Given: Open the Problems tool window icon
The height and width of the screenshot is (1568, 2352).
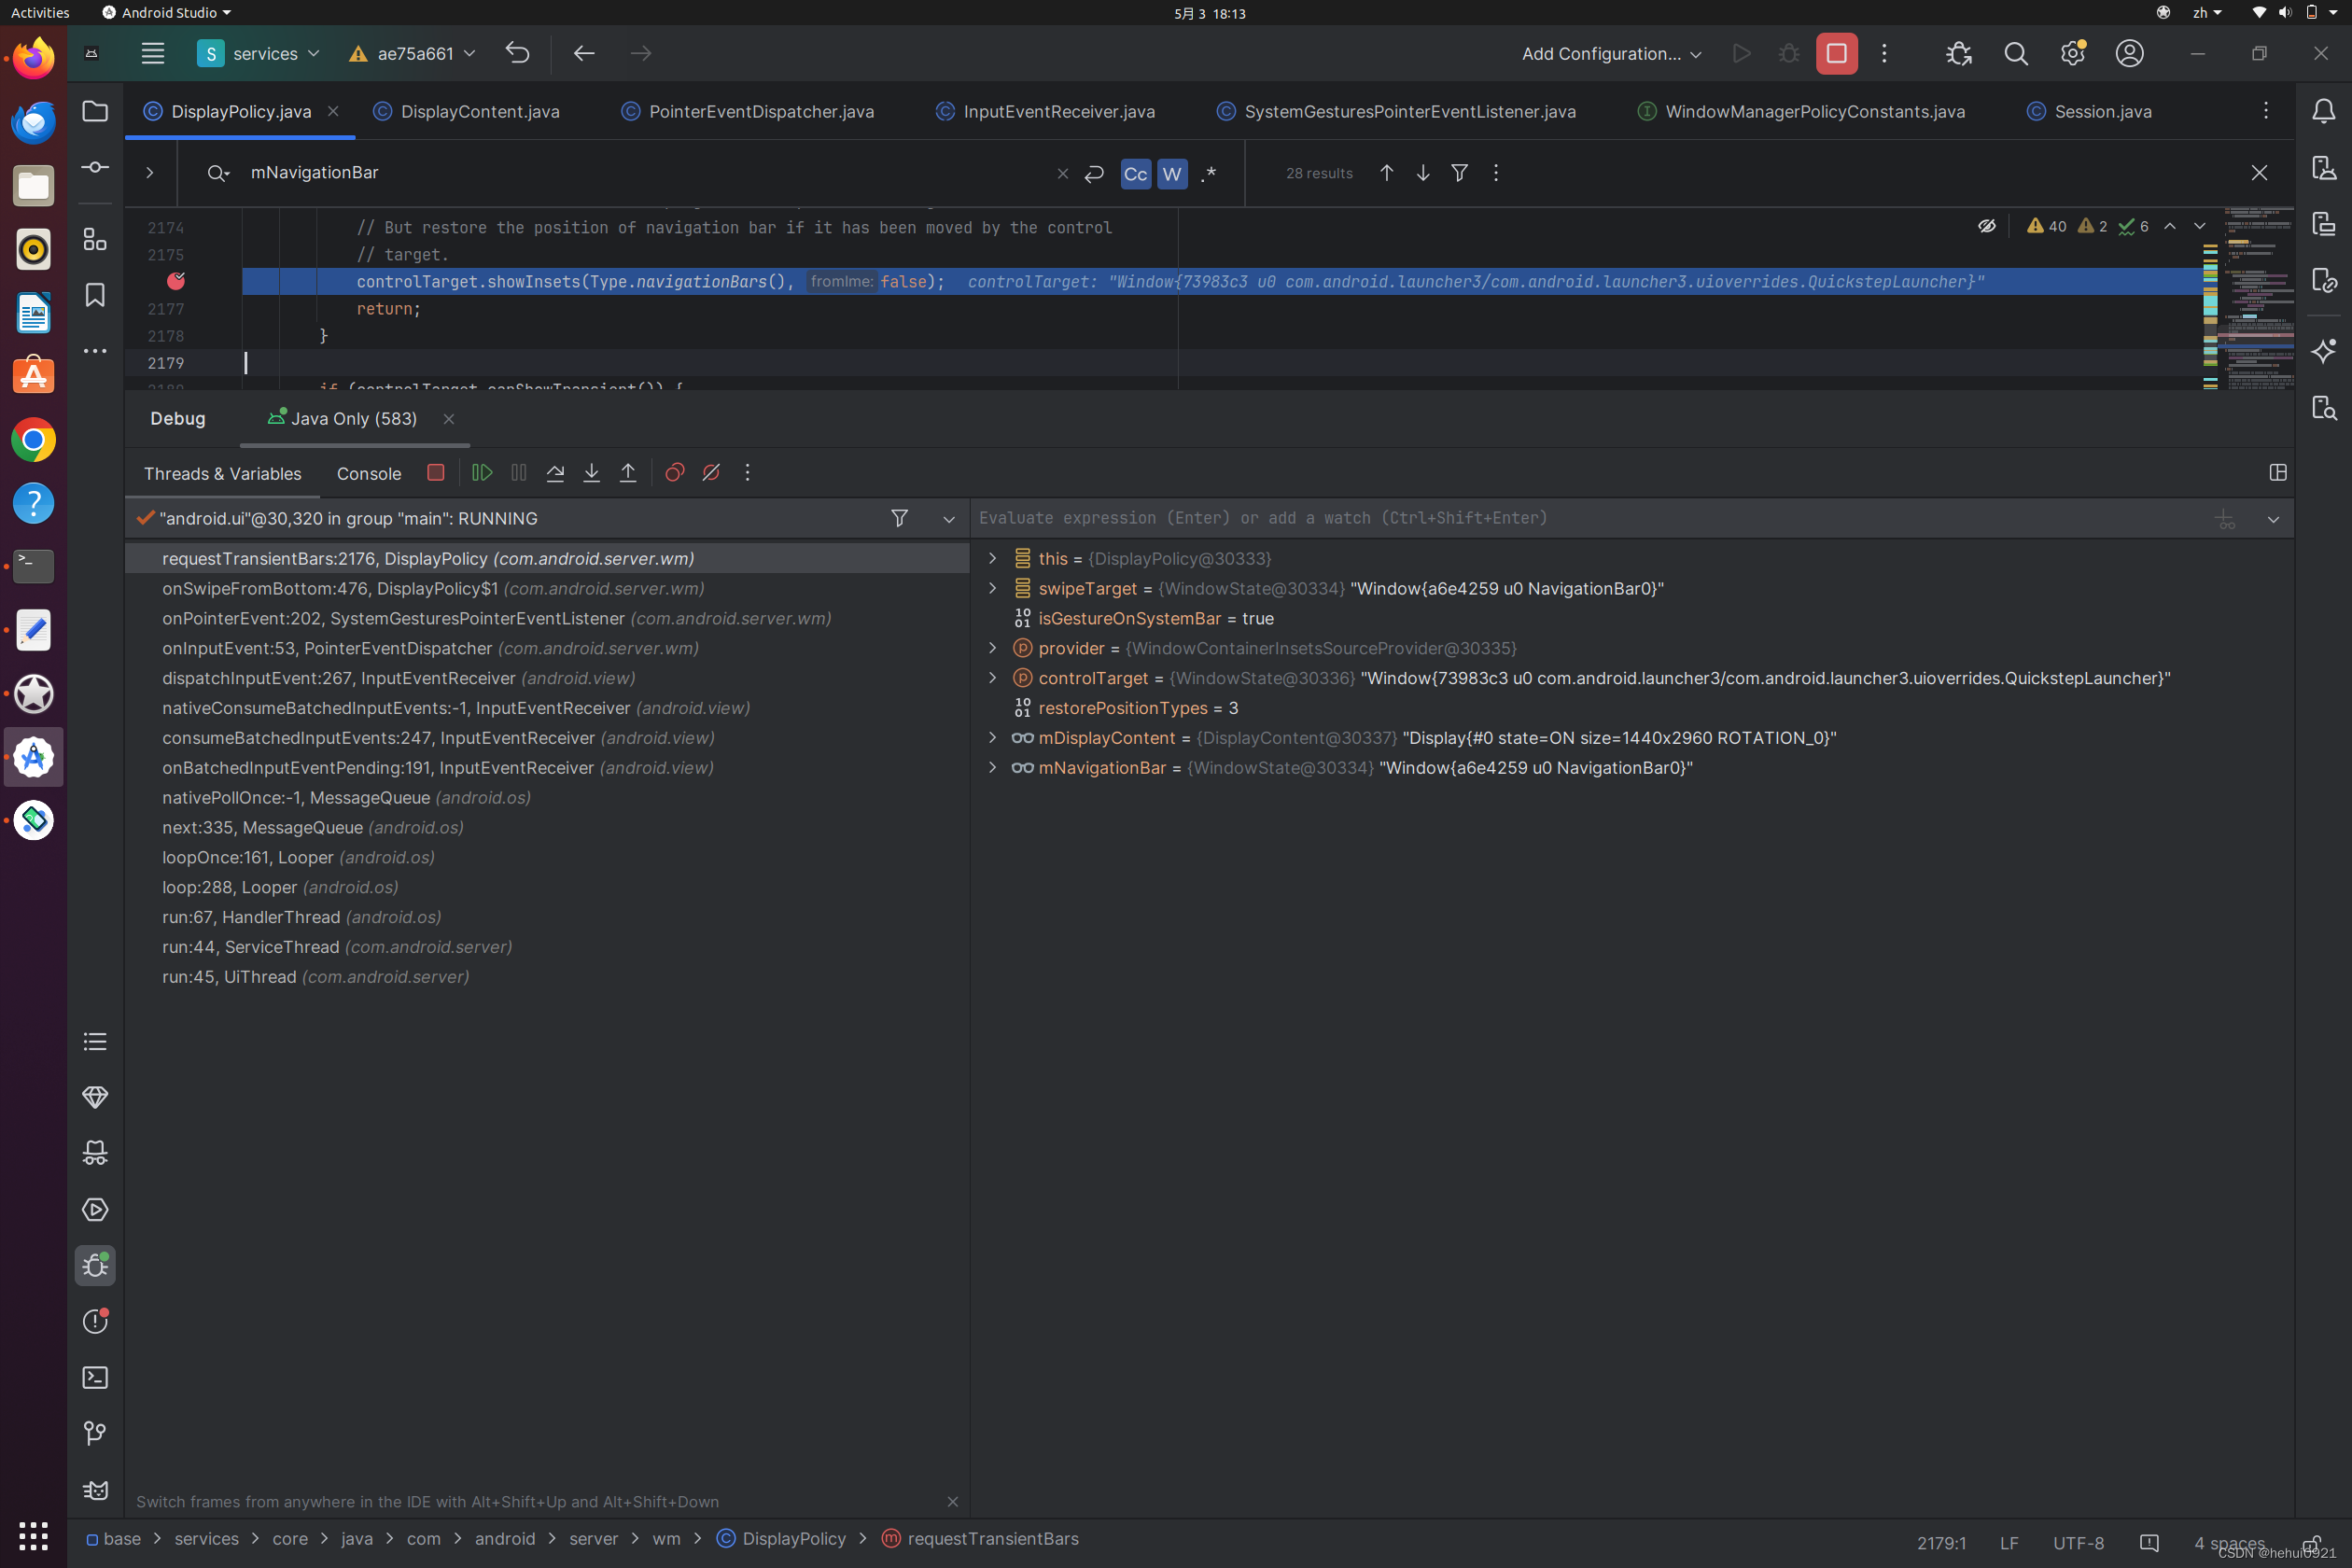Looking at the screenshot, I should 95,1322.
